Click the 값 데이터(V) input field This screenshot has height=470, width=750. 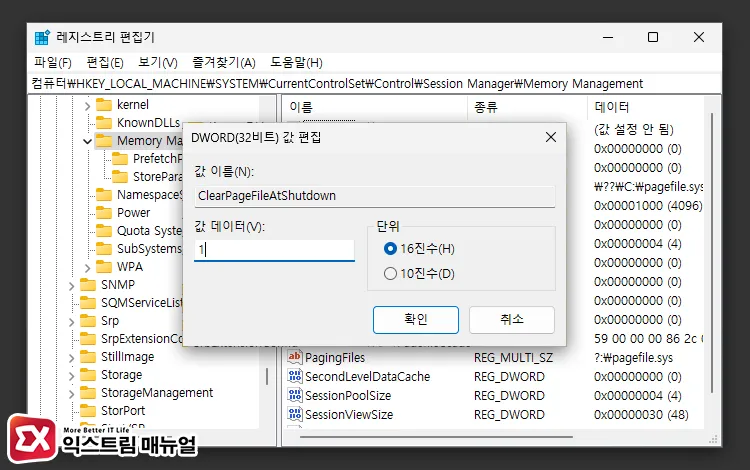tap(274, 250)
